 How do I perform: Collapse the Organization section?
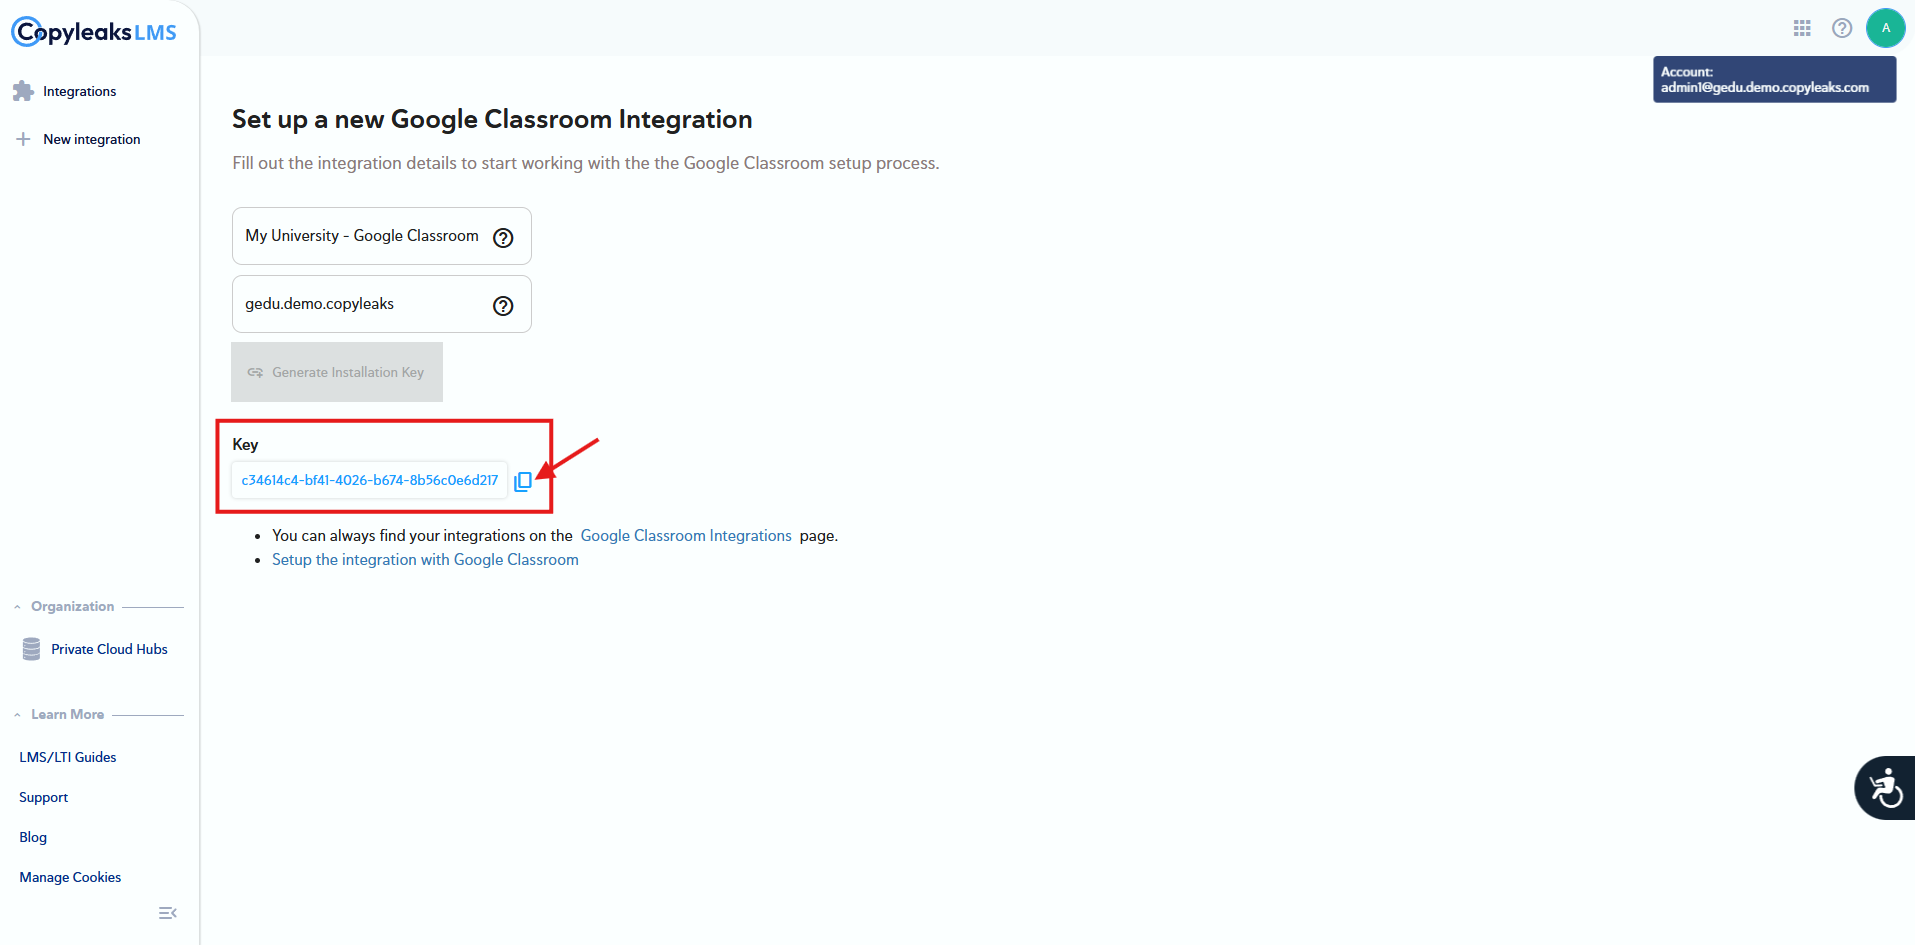coord(18,607)
